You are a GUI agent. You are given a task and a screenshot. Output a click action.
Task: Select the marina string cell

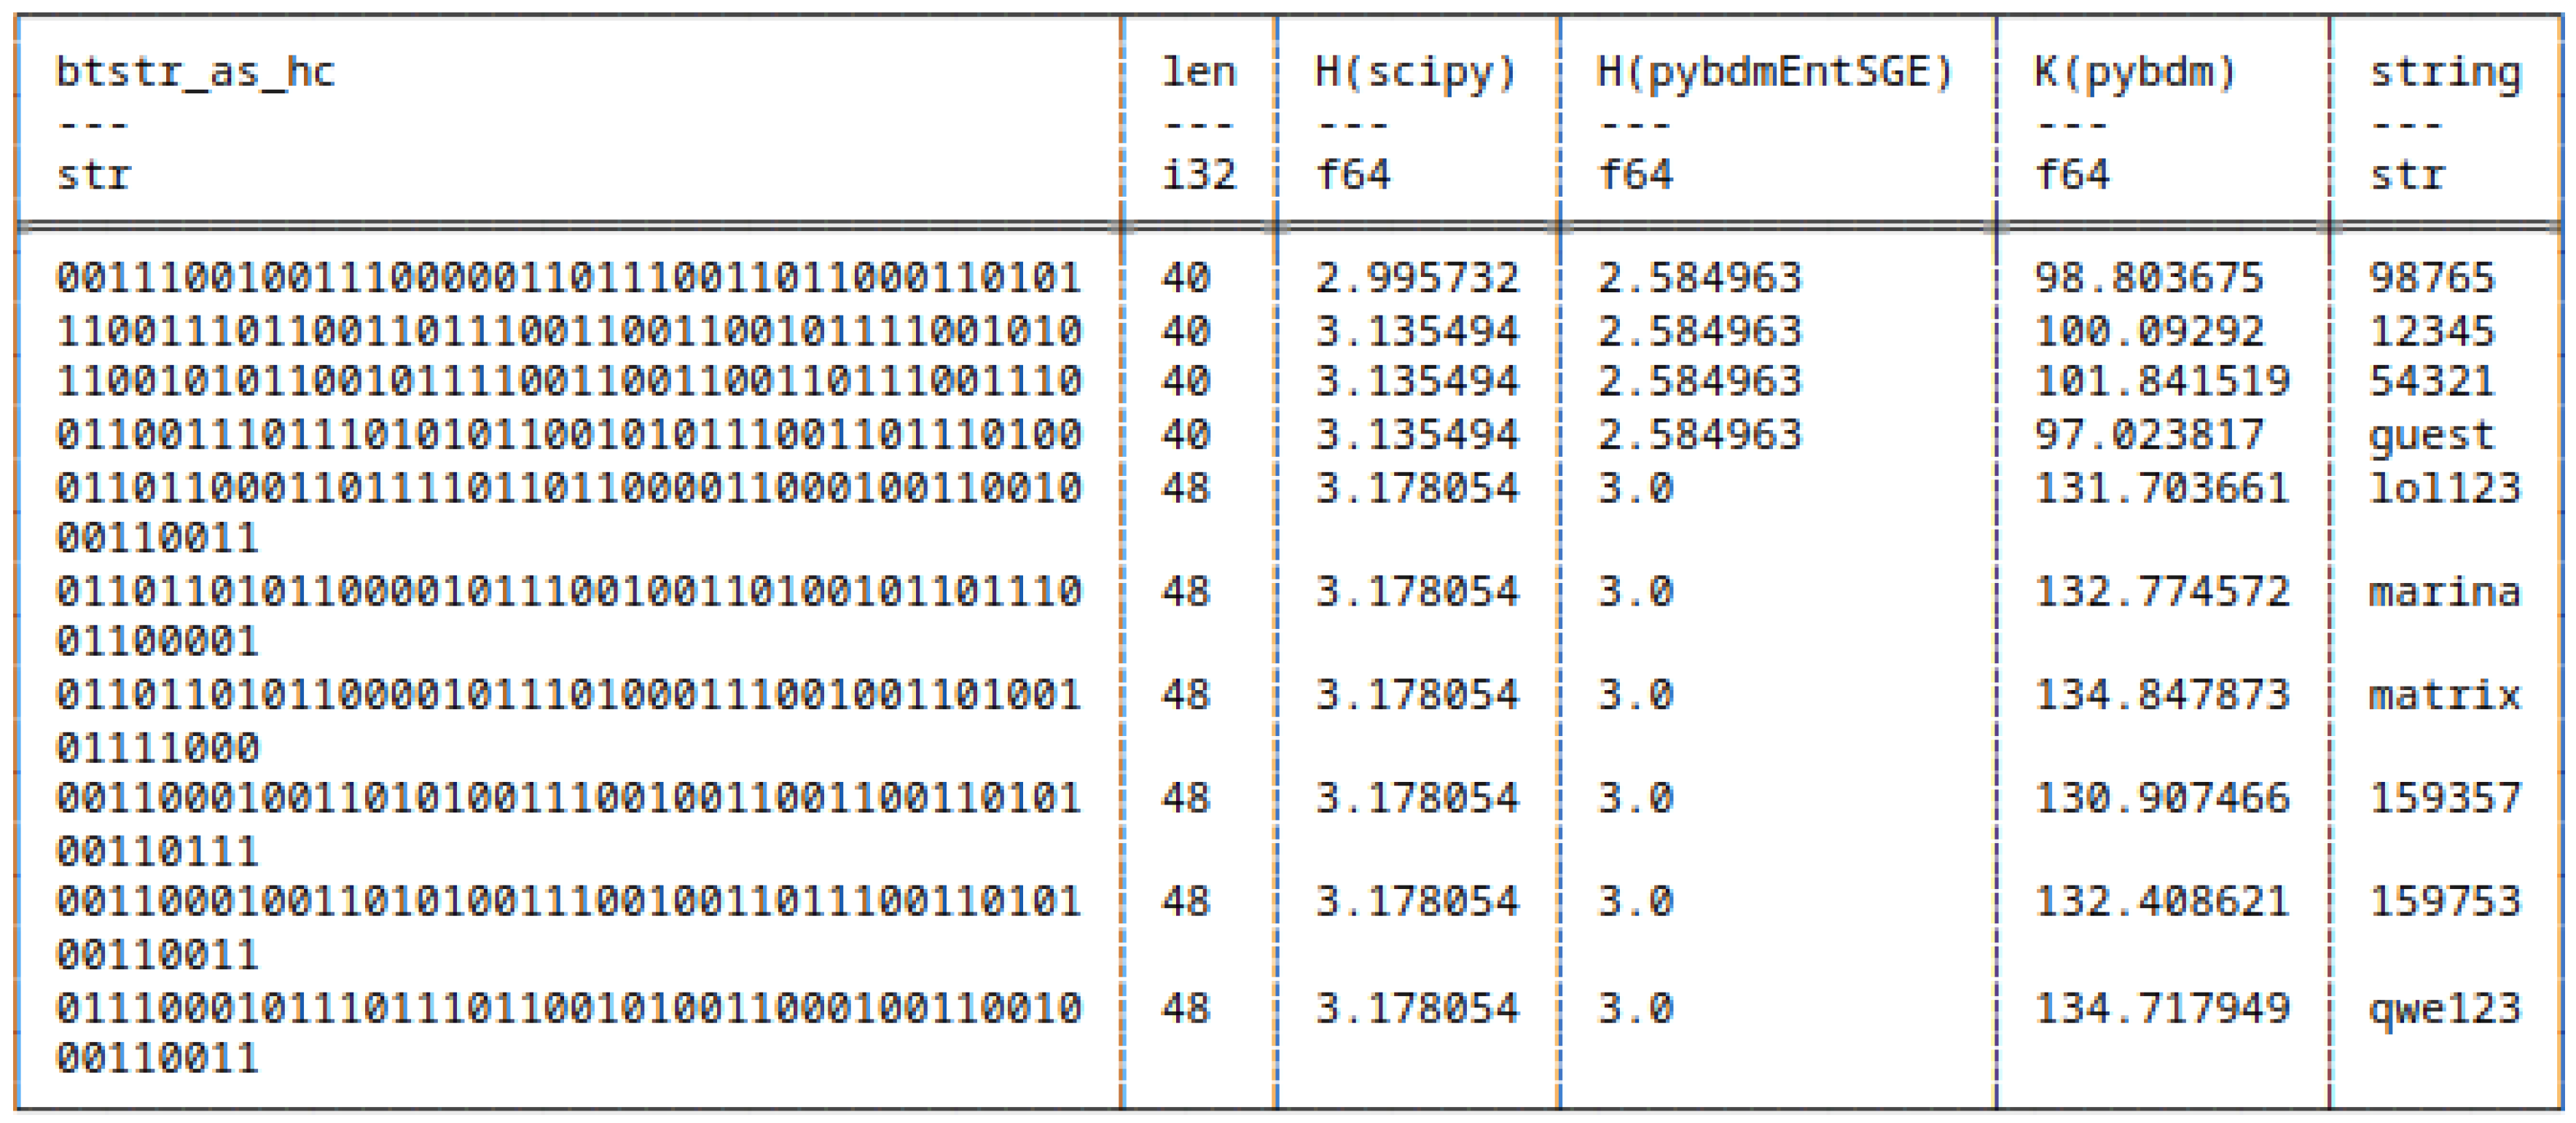click(2444, 592)
